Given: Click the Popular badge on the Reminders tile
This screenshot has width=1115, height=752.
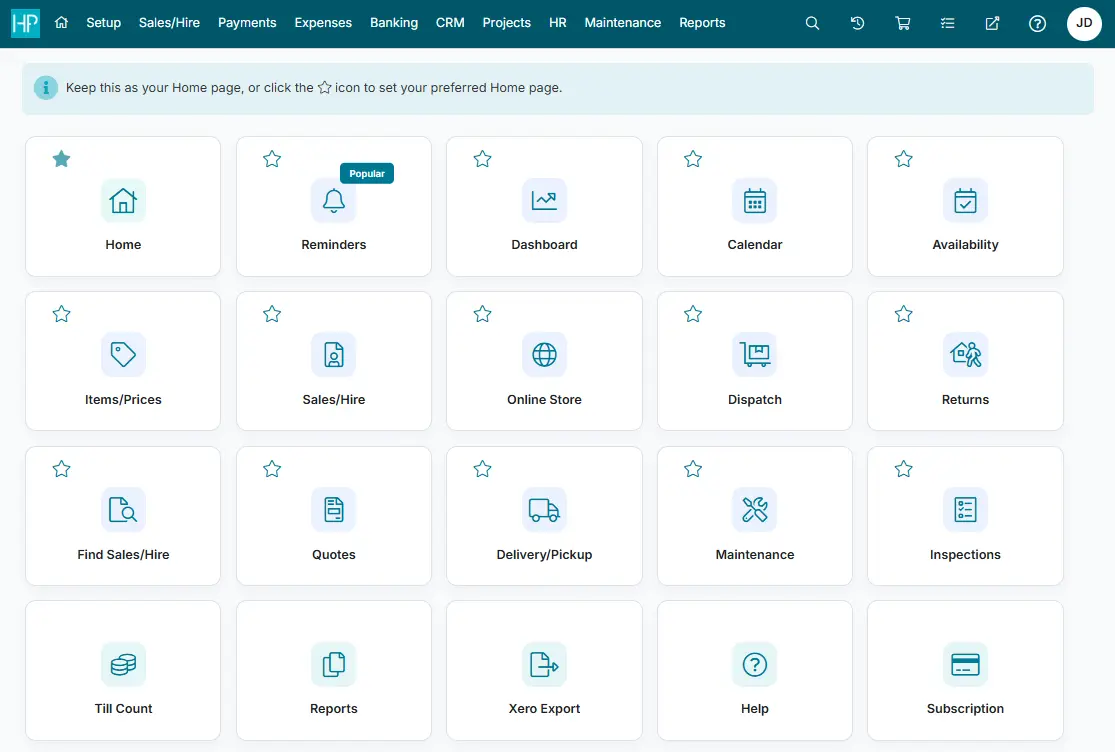Looking at the screenshot, I should 367,173.
